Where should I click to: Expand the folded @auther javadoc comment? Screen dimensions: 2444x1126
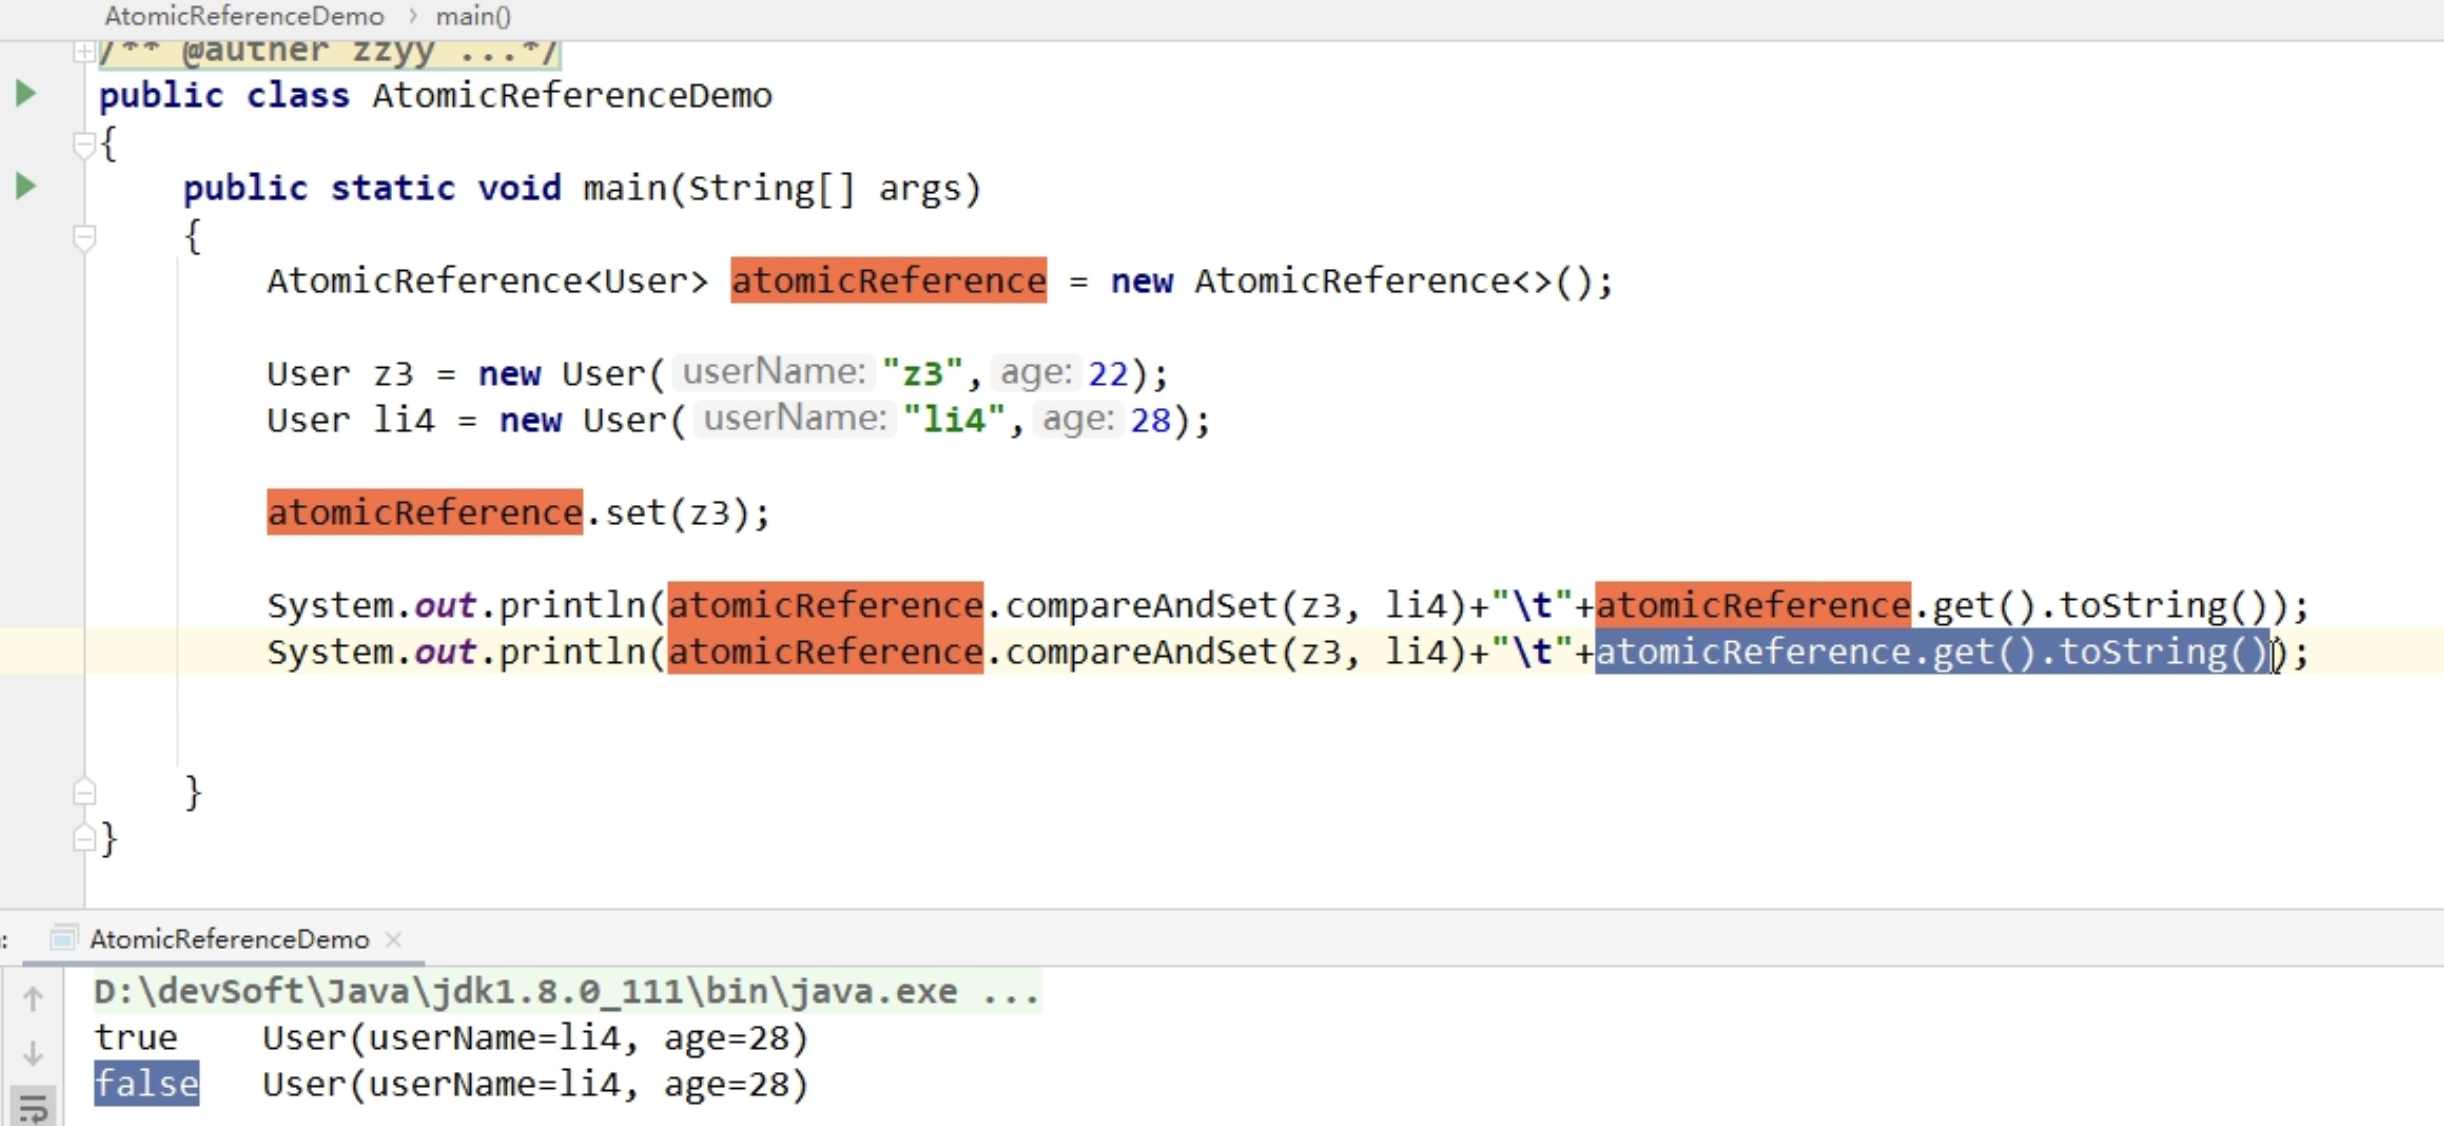[x=84, y=51]
